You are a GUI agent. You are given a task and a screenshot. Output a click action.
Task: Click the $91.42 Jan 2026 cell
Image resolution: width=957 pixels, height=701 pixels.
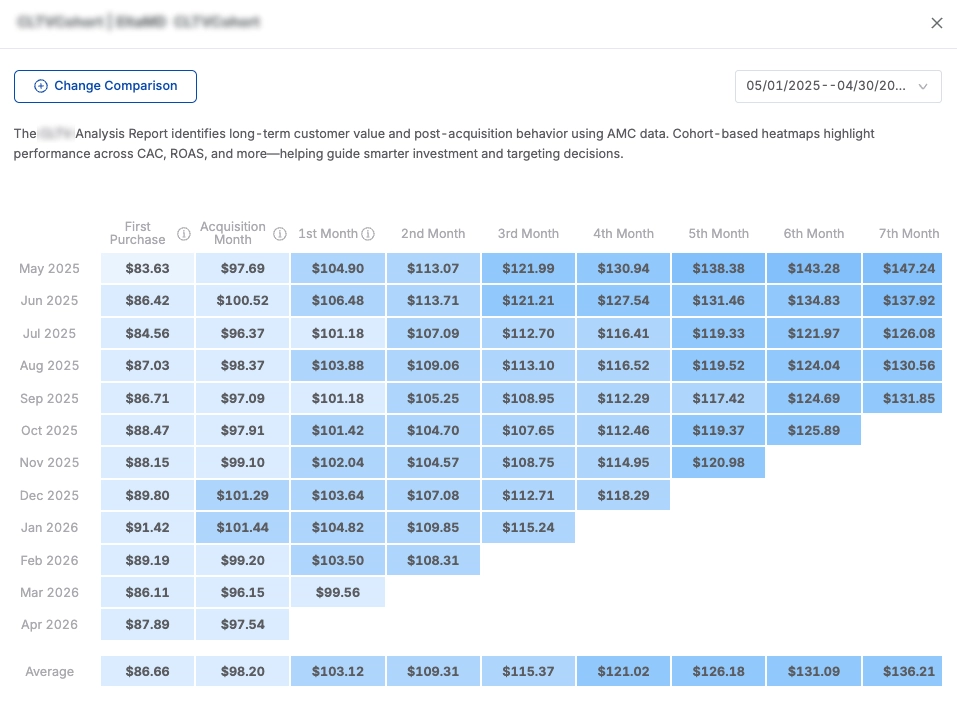(x=148, y=528)
